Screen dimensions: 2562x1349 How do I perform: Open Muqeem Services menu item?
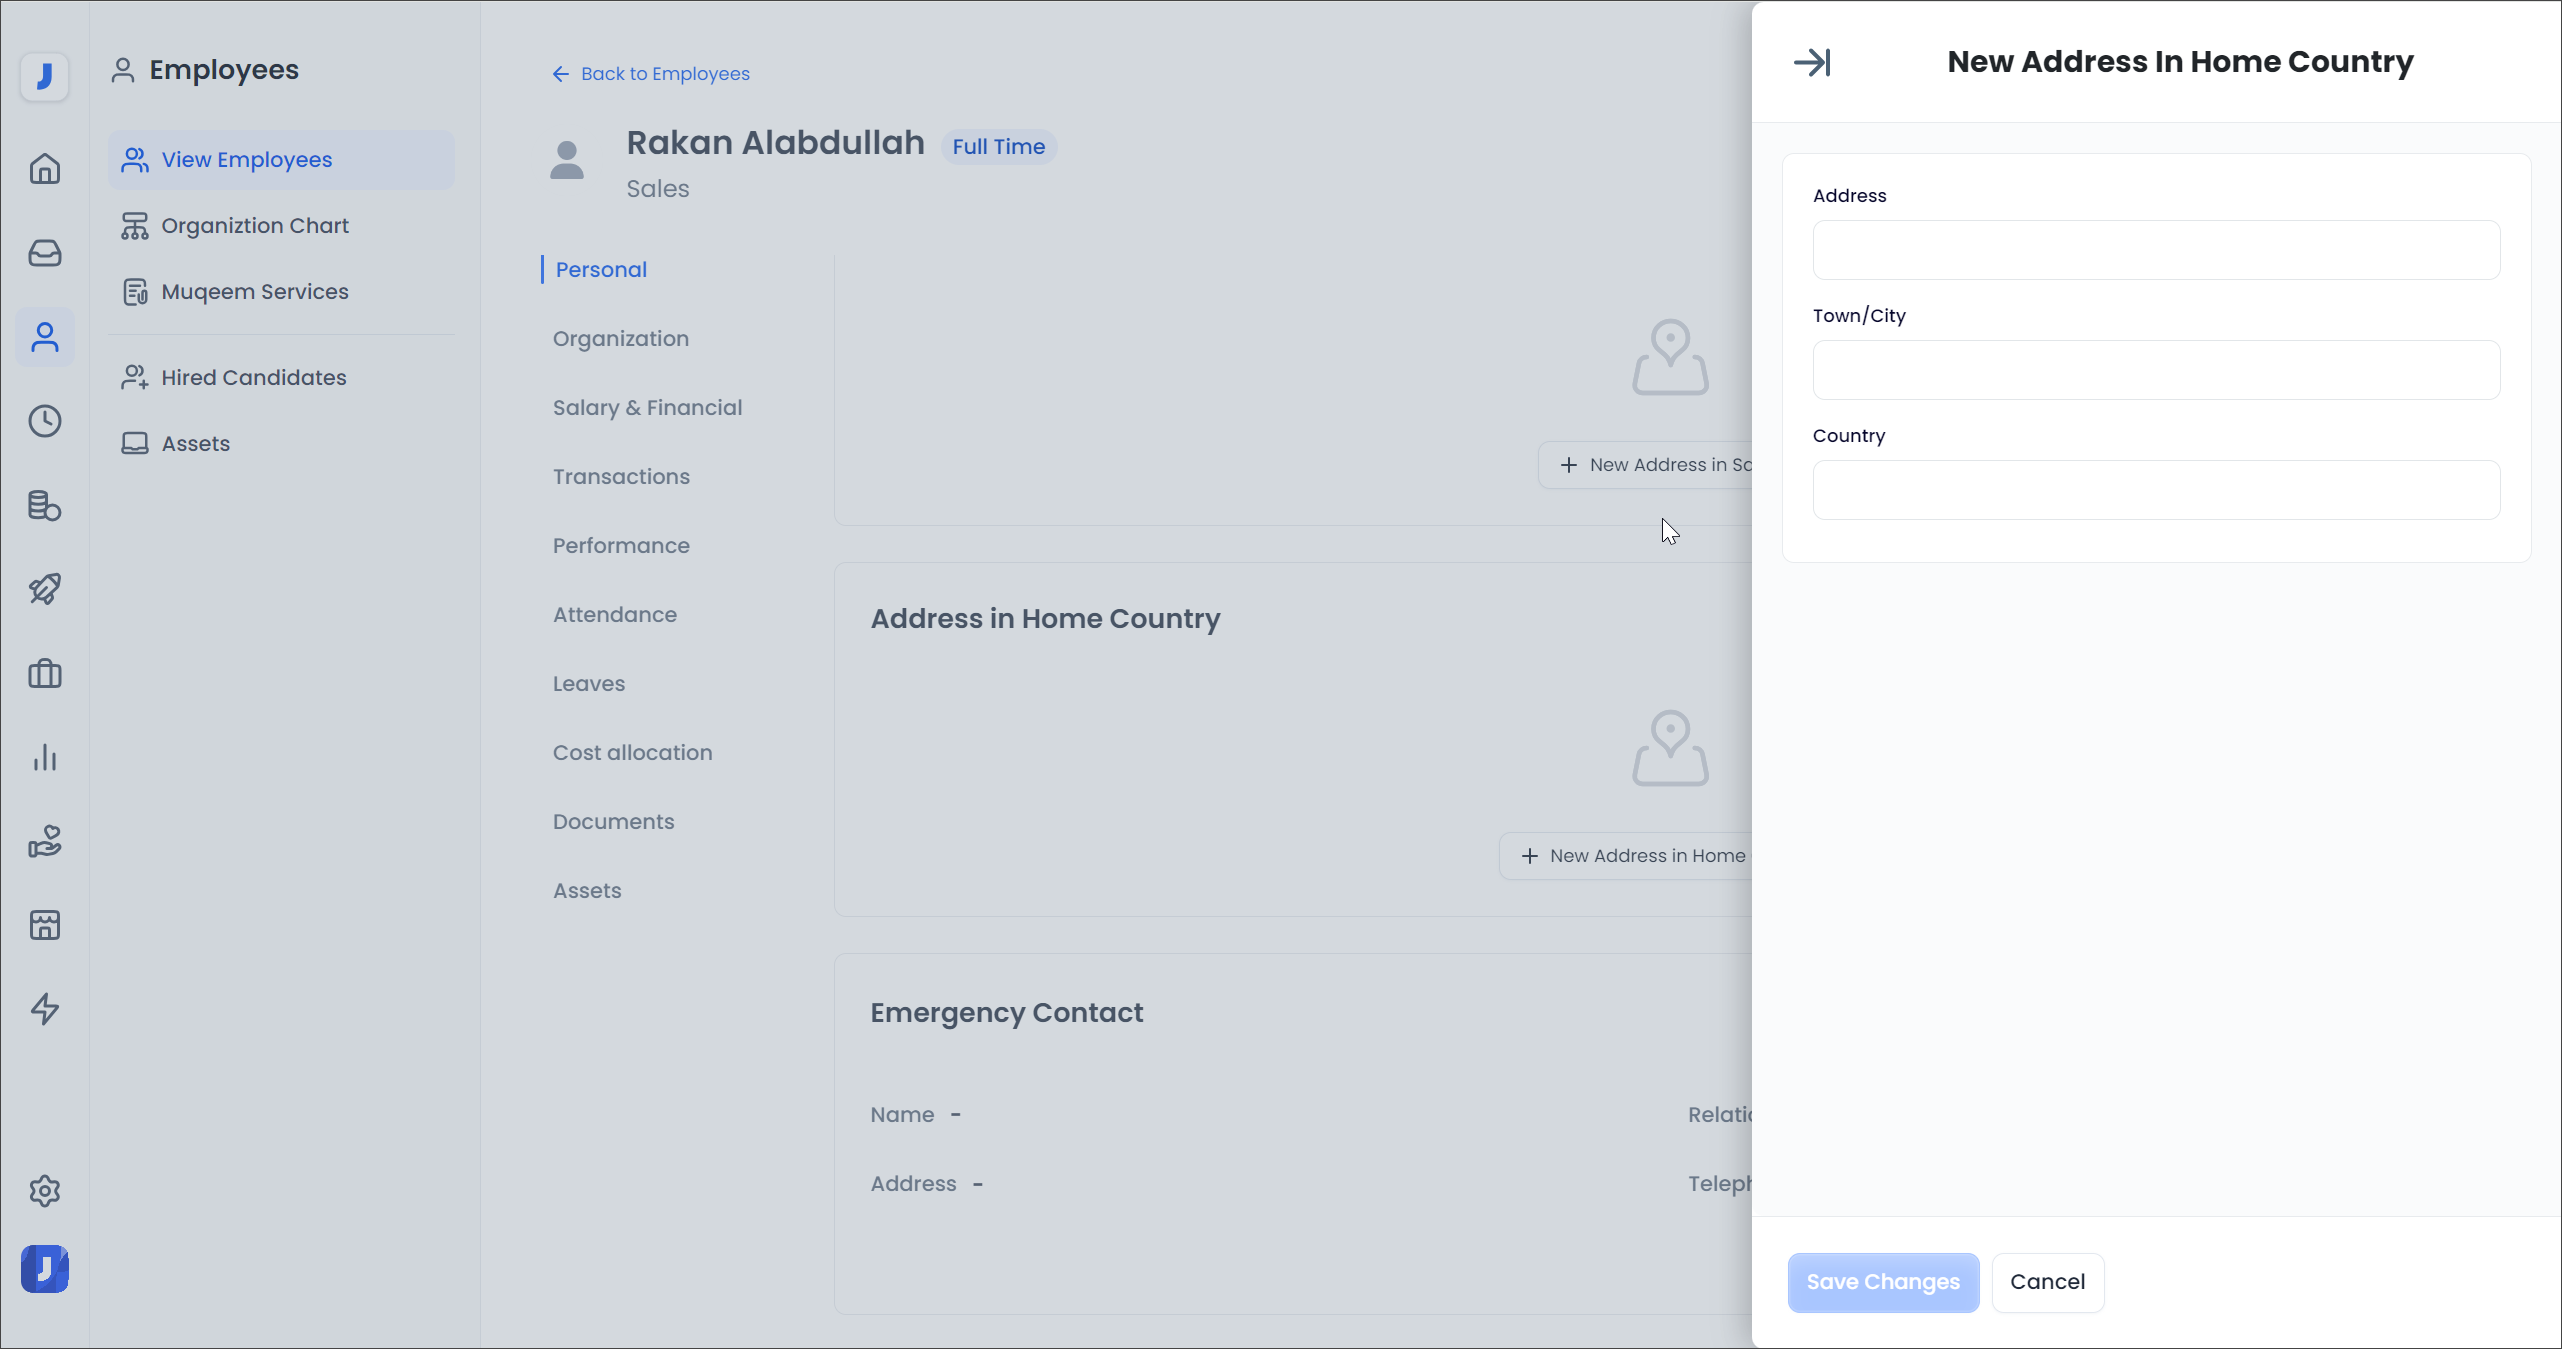tap(255, 292)
